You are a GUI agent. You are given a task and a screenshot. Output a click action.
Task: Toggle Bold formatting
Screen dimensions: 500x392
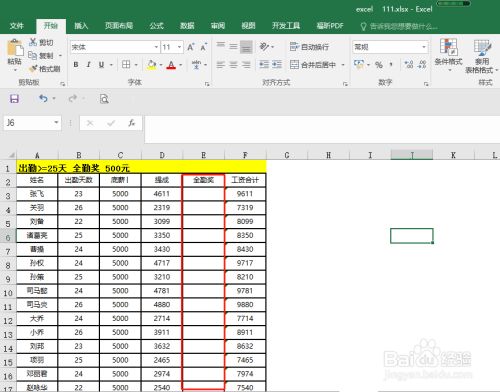click(x=76, y=65)
